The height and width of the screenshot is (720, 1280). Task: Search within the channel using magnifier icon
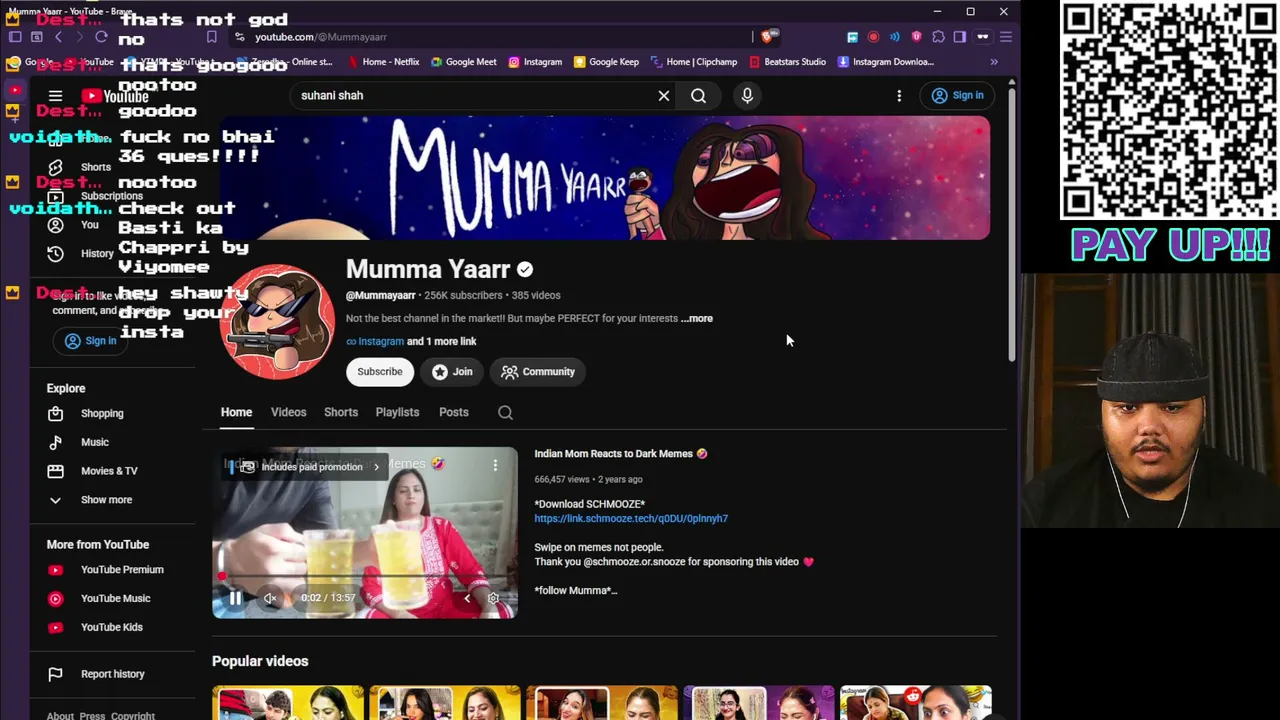click(505, 412)
